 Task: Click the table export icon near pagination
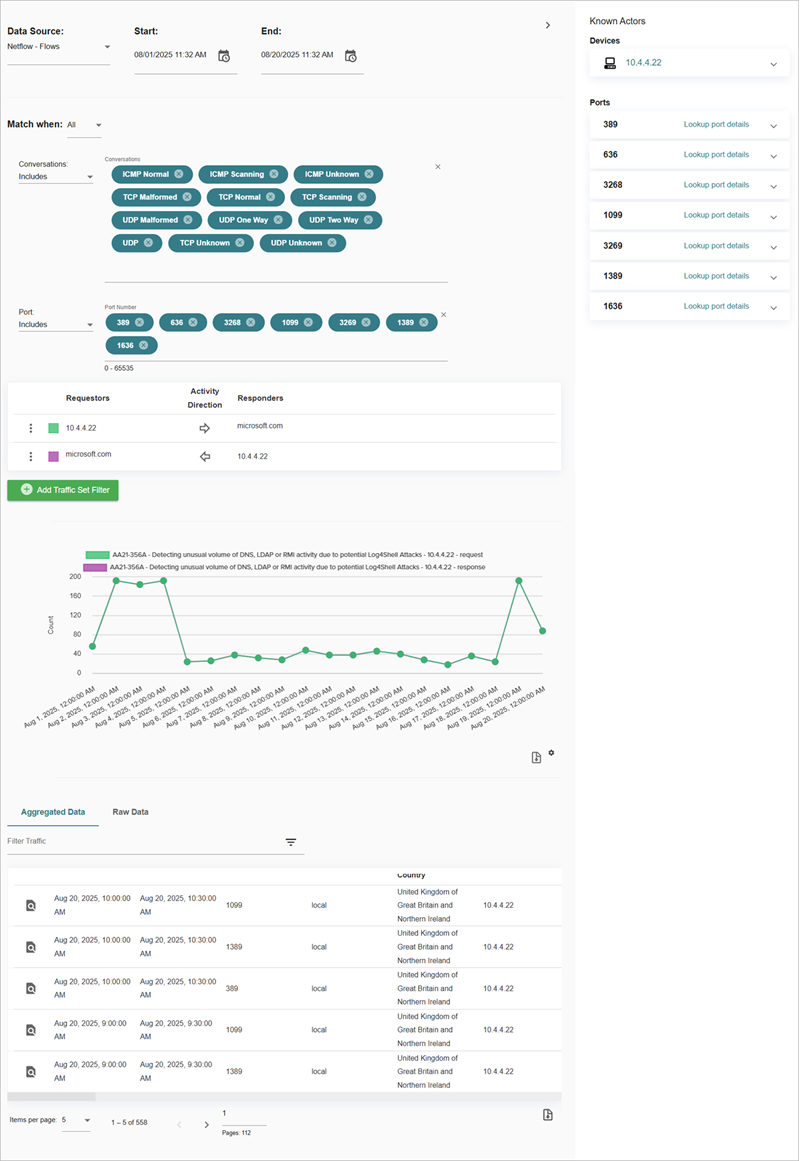(547, 1113)
